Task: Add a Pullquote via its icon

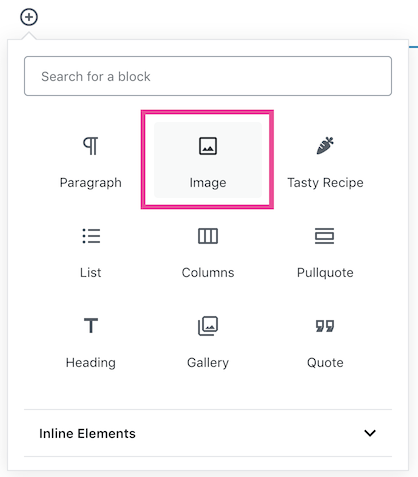Action: pos(324,236)
